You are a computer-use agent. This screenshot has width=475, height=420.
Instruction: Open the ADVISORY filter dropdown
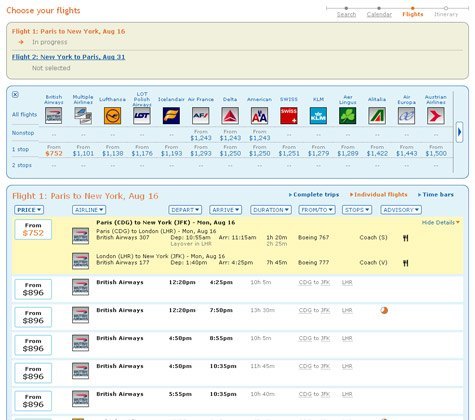pyautogui.click(x=401, y=210)
